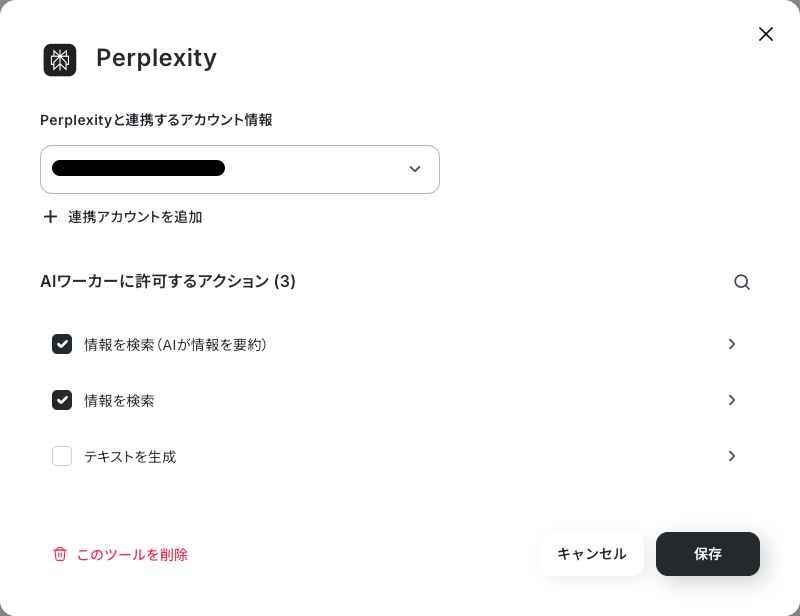The width and height of the screenshot is (800, 616).
Task: Uncheck 情報を検索（AIが情報を要約）checkbox
Action: (62, 344)
